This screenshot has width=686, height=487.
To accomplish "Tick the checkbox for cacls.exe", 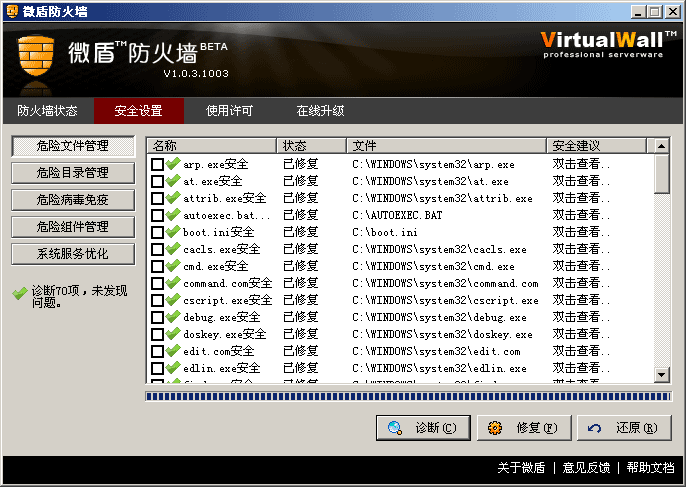I will click(x=157, y=249).
